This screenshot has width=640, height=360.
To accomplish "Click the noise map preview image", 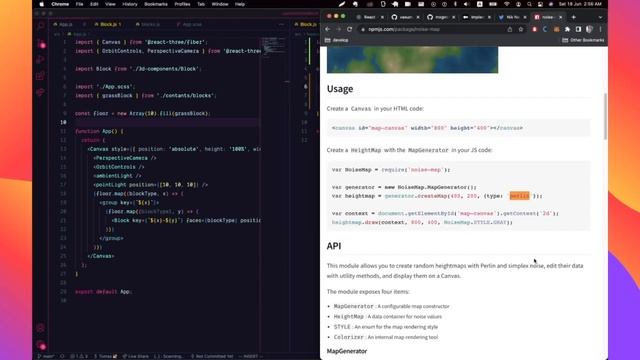I will pos(412,60).
